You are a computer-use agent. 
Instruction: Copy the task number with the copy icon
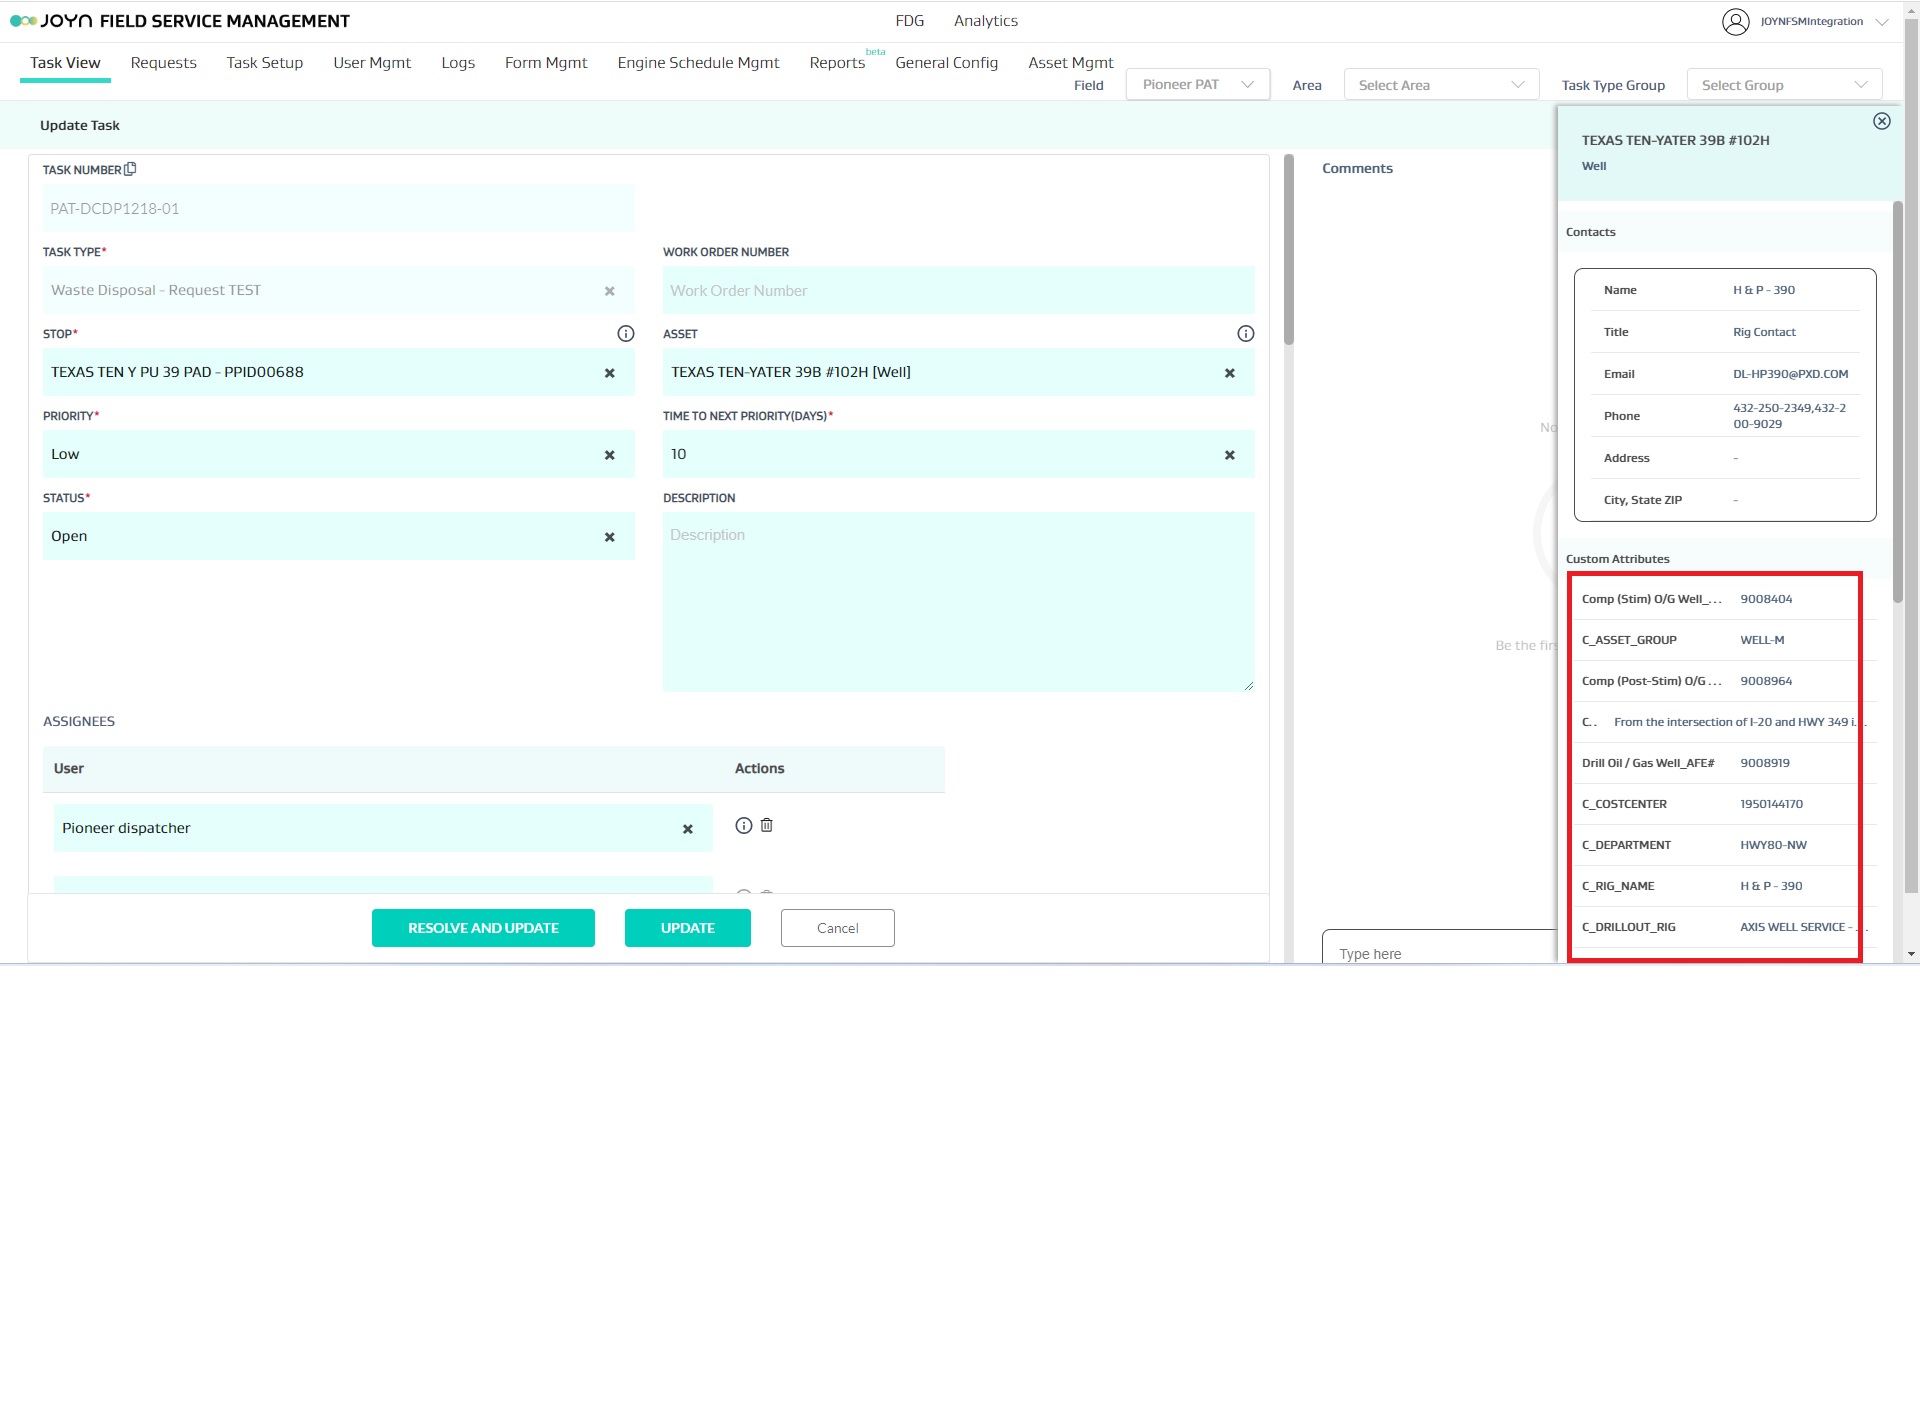130,169
